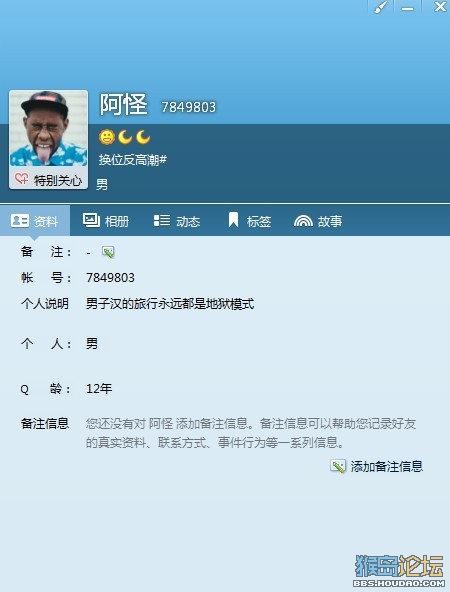Click the edit remark pencil icon beside 备注
Image resolution: width=450 pixels, height=592 pixels.
pyautogui.click(x=108, y=252)
